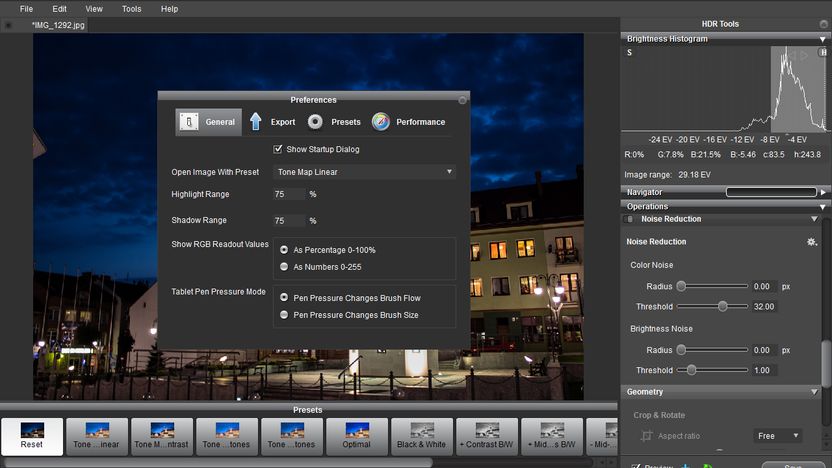Viewport: 832px width, 468px height.
Task: Click the Brightness Noise Threshold value 1.00
Action: pyautogui.click(x=764, y=370)
